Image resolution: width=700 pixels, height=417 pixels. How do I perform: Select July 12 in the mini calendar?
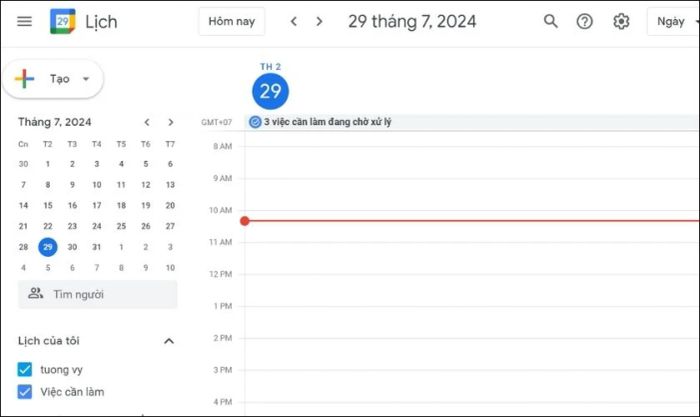click(146, 184)
